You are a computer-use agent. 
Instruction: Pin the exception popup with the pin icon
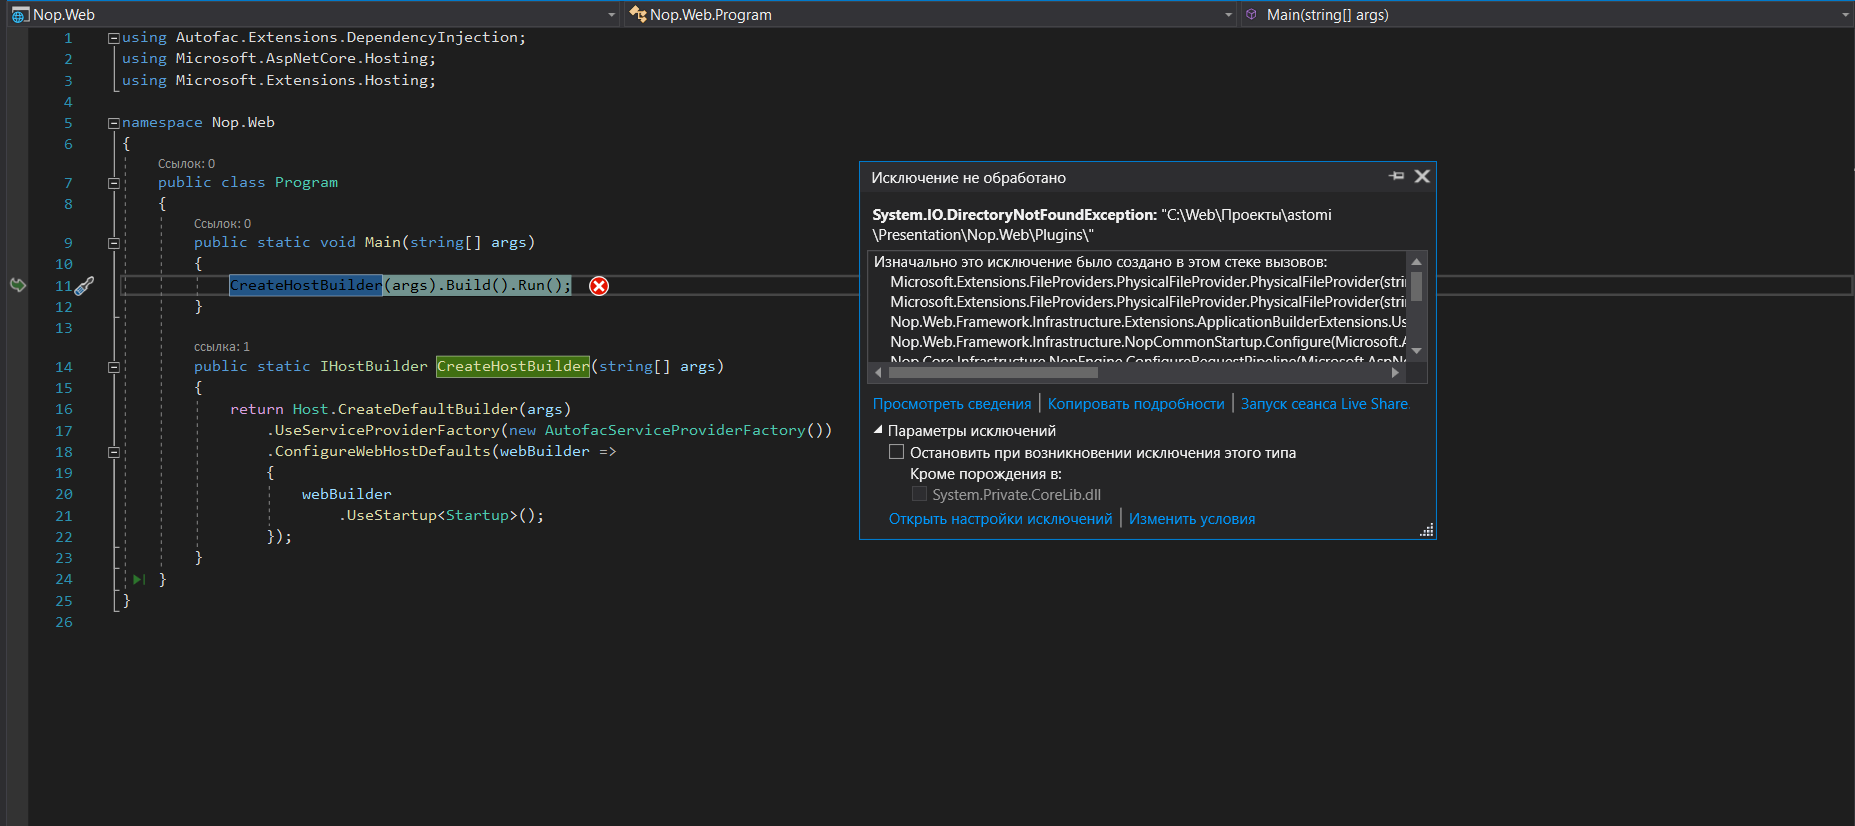click(x=1397, y=176)
